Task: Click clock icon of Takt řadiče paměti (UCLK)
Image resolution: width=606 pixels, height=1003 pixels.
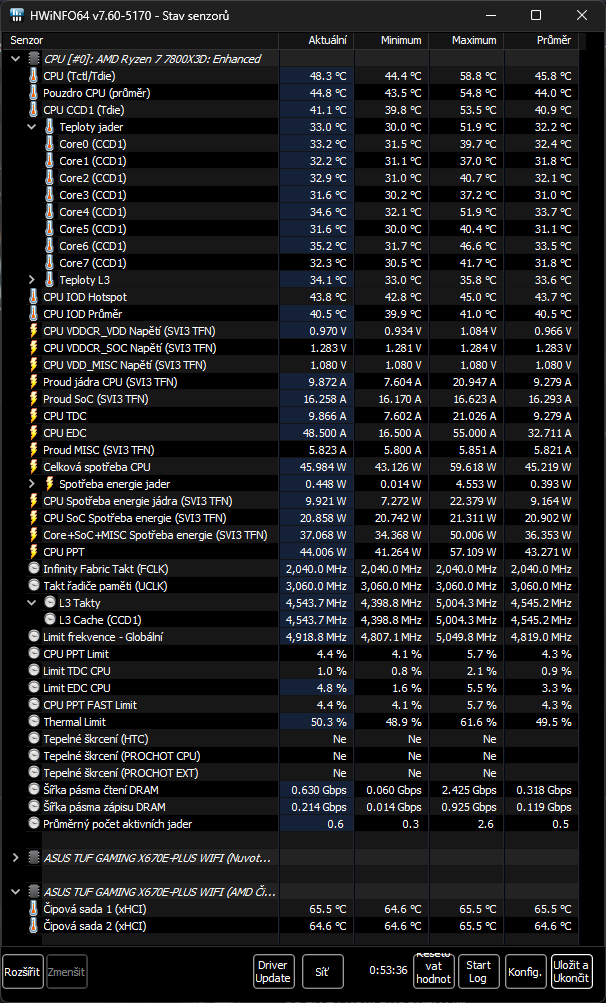Action: [34, 585]
